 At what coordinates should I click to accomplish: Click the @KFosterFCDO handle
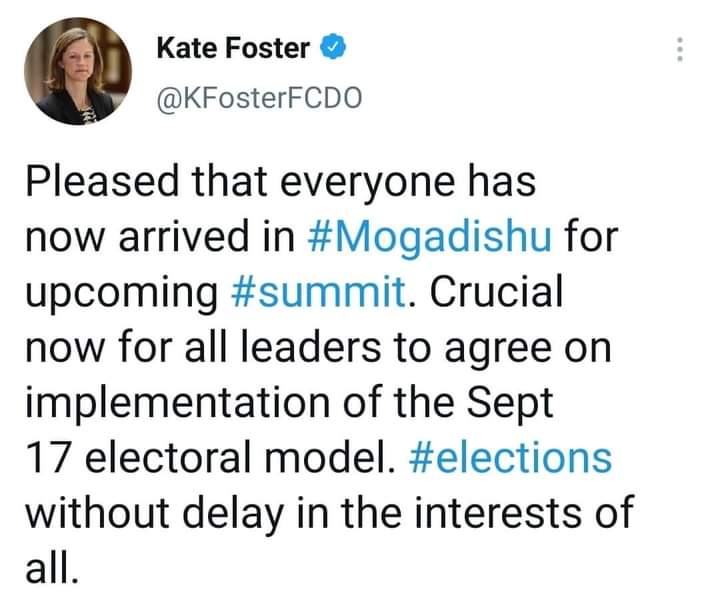[259, 98]
